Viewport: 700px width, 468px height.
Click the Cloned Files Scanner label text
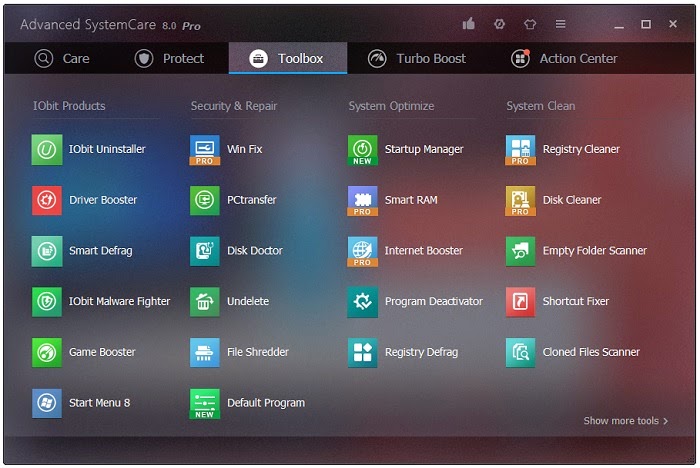(x=591, y=352)
